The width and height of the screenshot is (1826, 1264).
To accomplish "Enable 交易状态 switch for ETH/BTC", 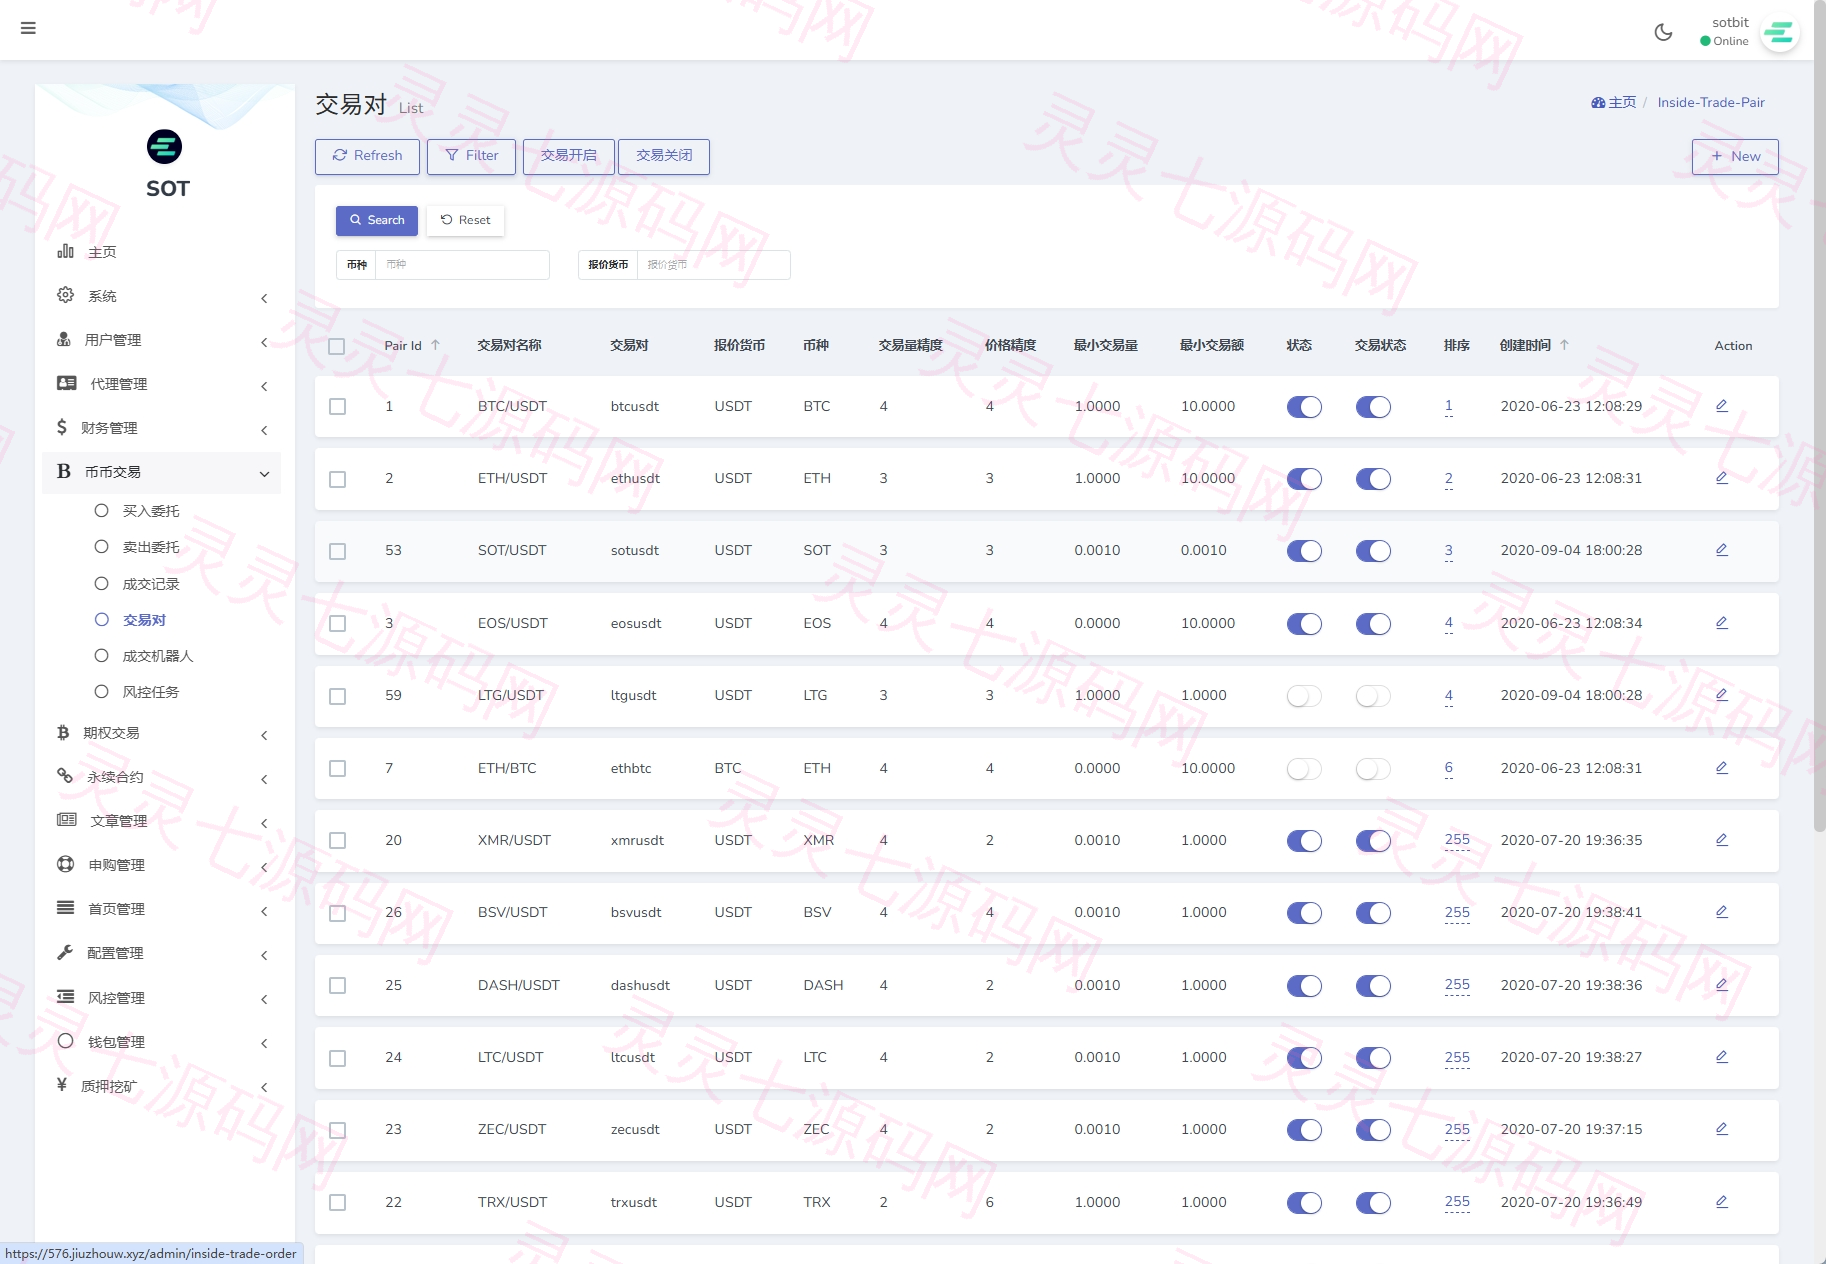I will [1373, 769].
